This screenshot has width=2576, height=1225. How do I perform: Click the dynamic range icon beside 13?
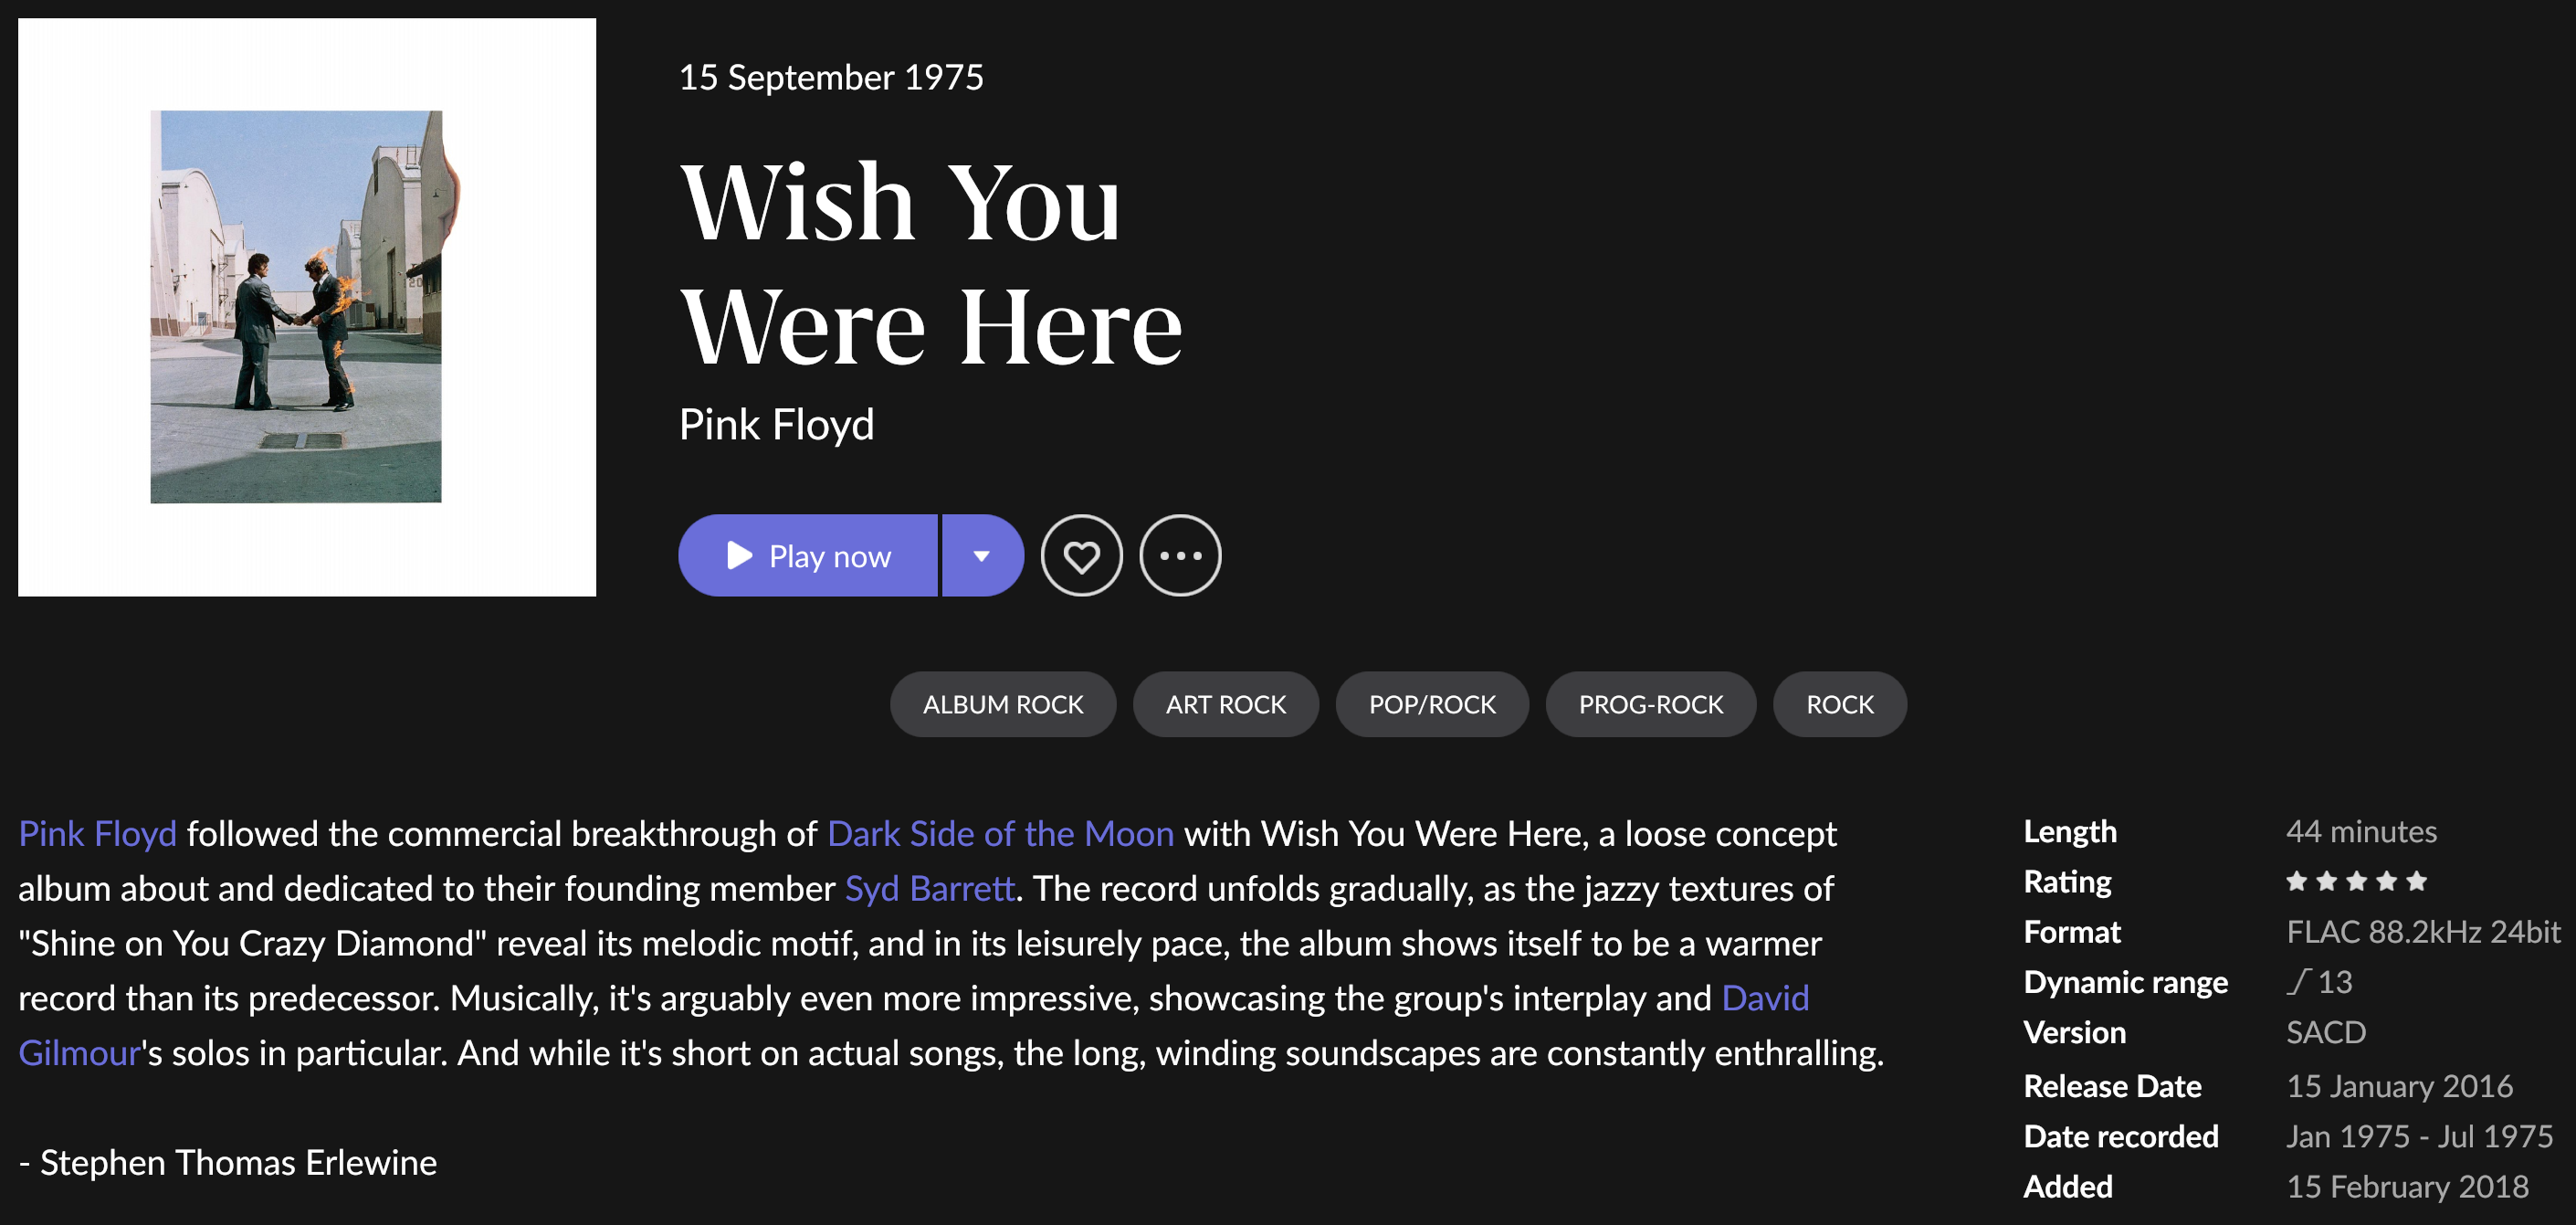(2298, 982)
